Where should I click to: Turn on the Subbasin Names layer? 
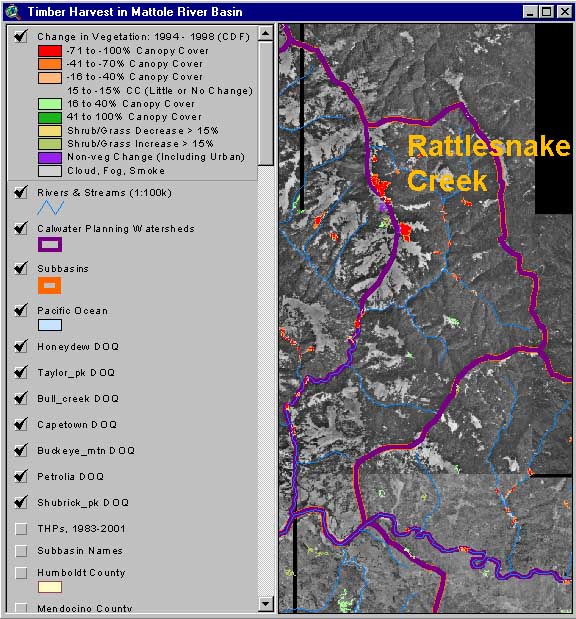(21, 551)
